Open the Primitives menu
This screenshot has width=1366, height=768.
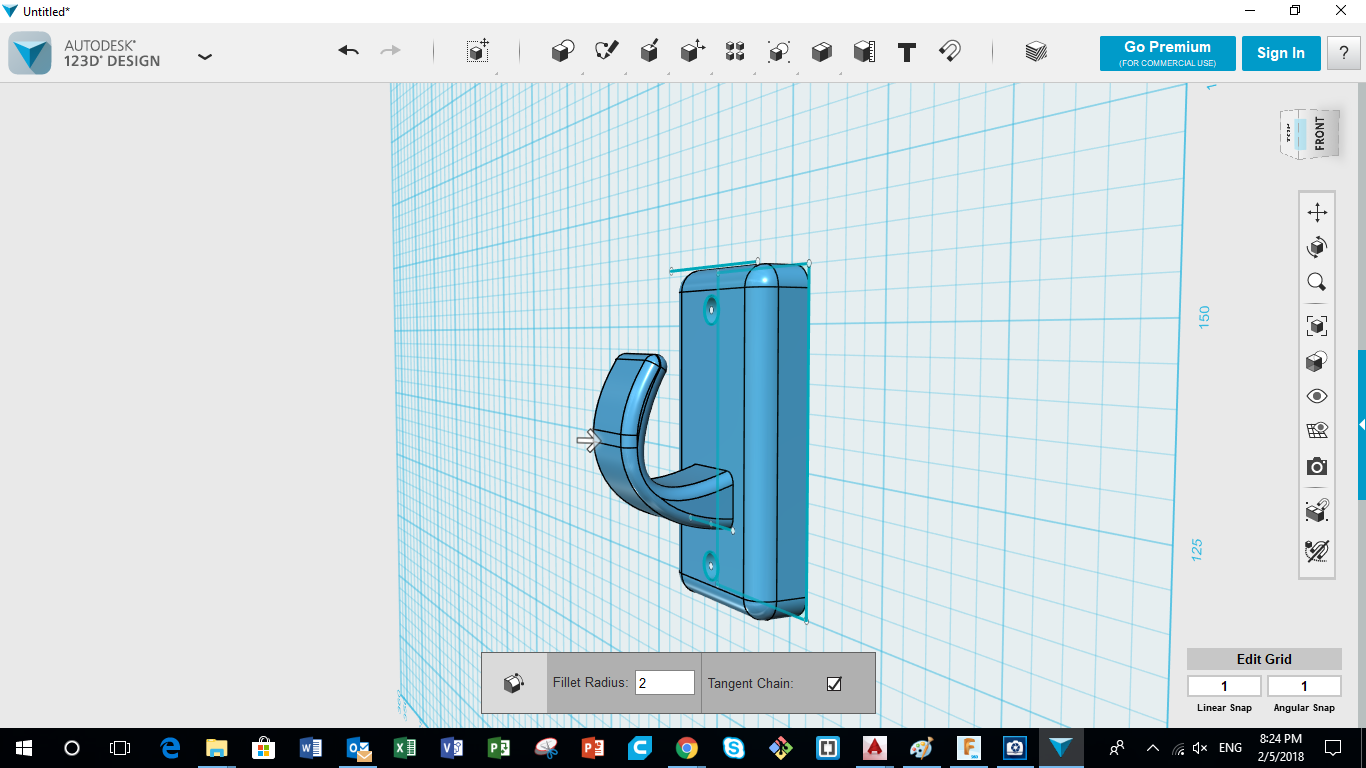pos(563,52)
